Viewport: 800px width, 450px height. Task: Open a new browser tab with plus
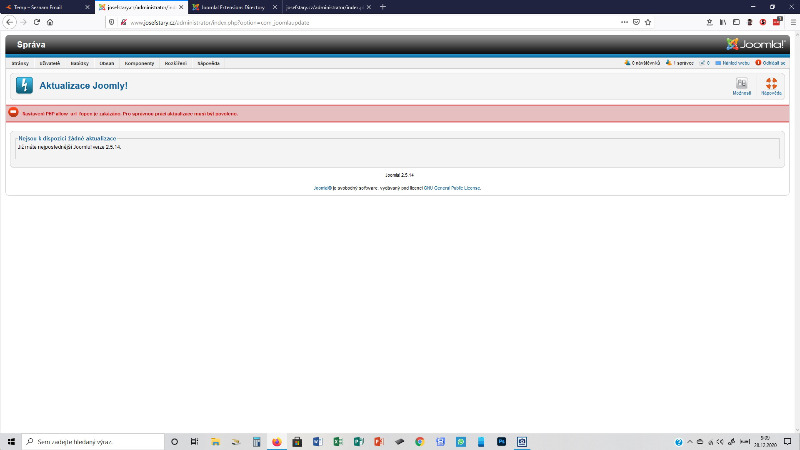[383, 7]
